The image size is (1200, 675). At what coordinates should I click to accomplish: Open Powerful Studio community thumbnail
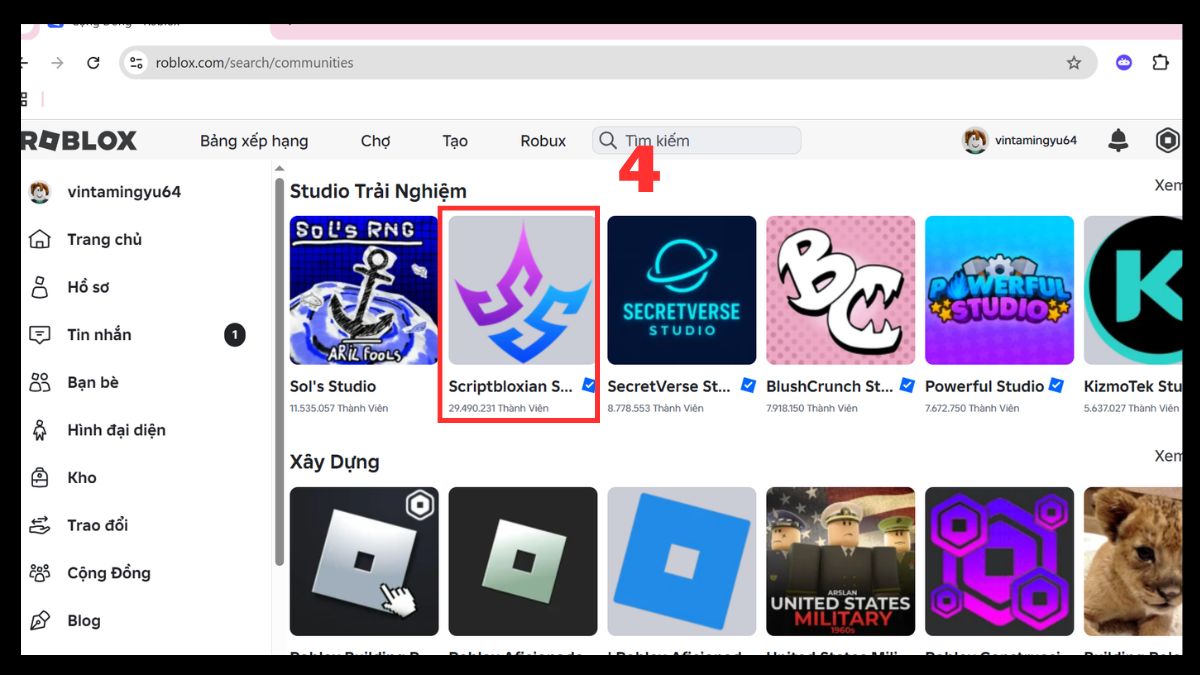[x=1000, y=290]
